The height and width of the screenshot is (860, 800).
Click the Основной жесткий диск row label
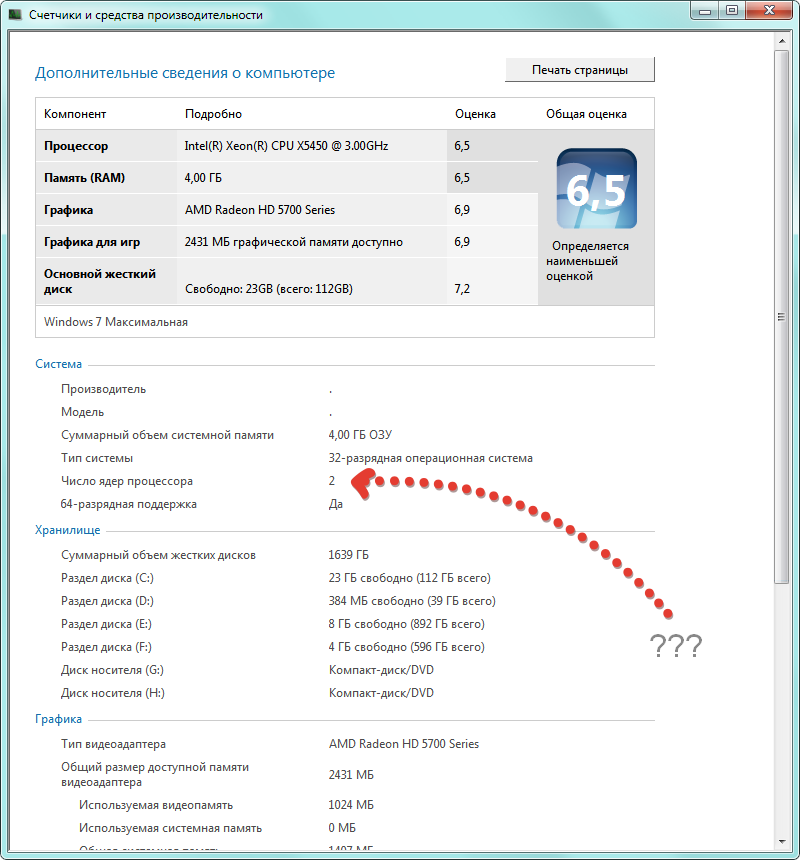point(100,281)
